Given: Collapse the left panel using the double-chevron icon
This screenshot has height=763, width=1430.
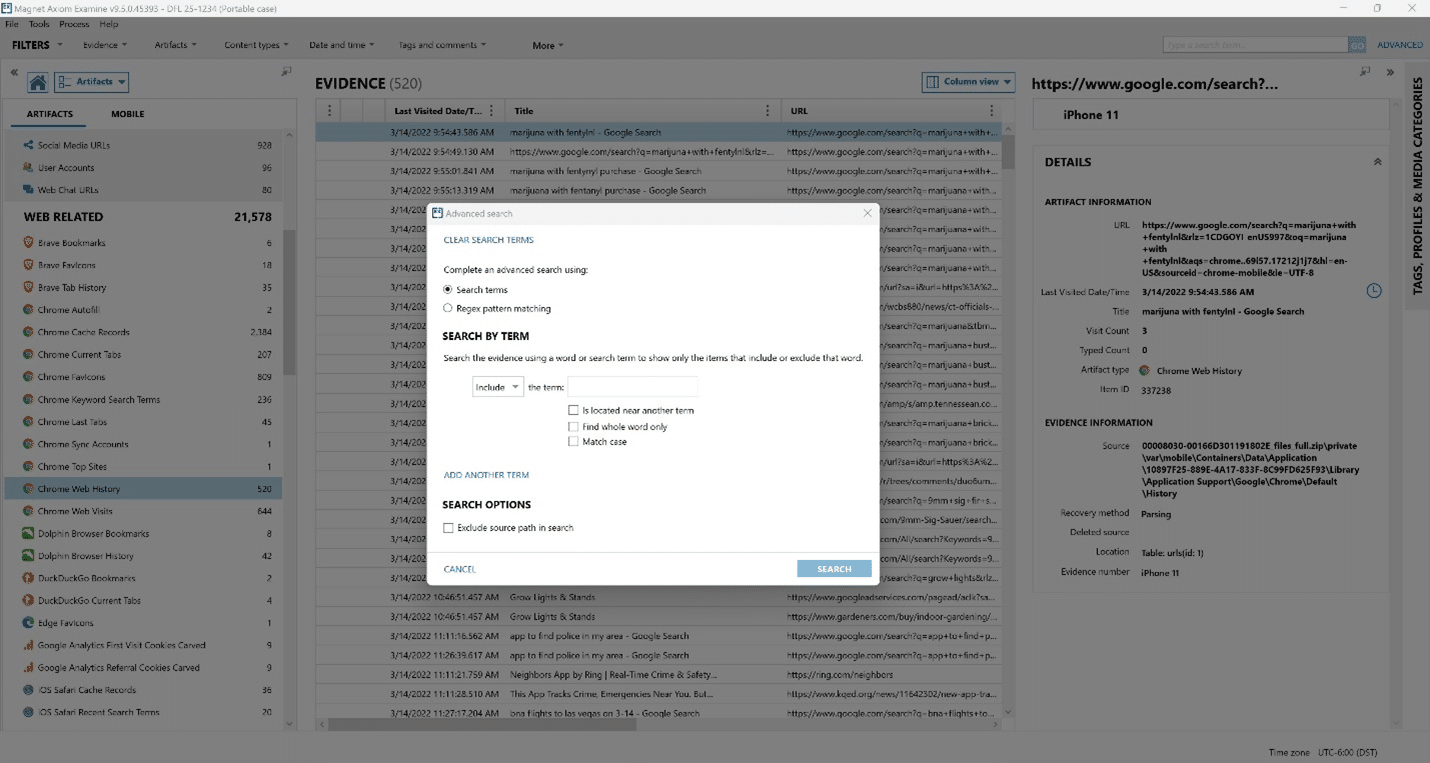Looking at the screenshot, I should tap(14, 72).
